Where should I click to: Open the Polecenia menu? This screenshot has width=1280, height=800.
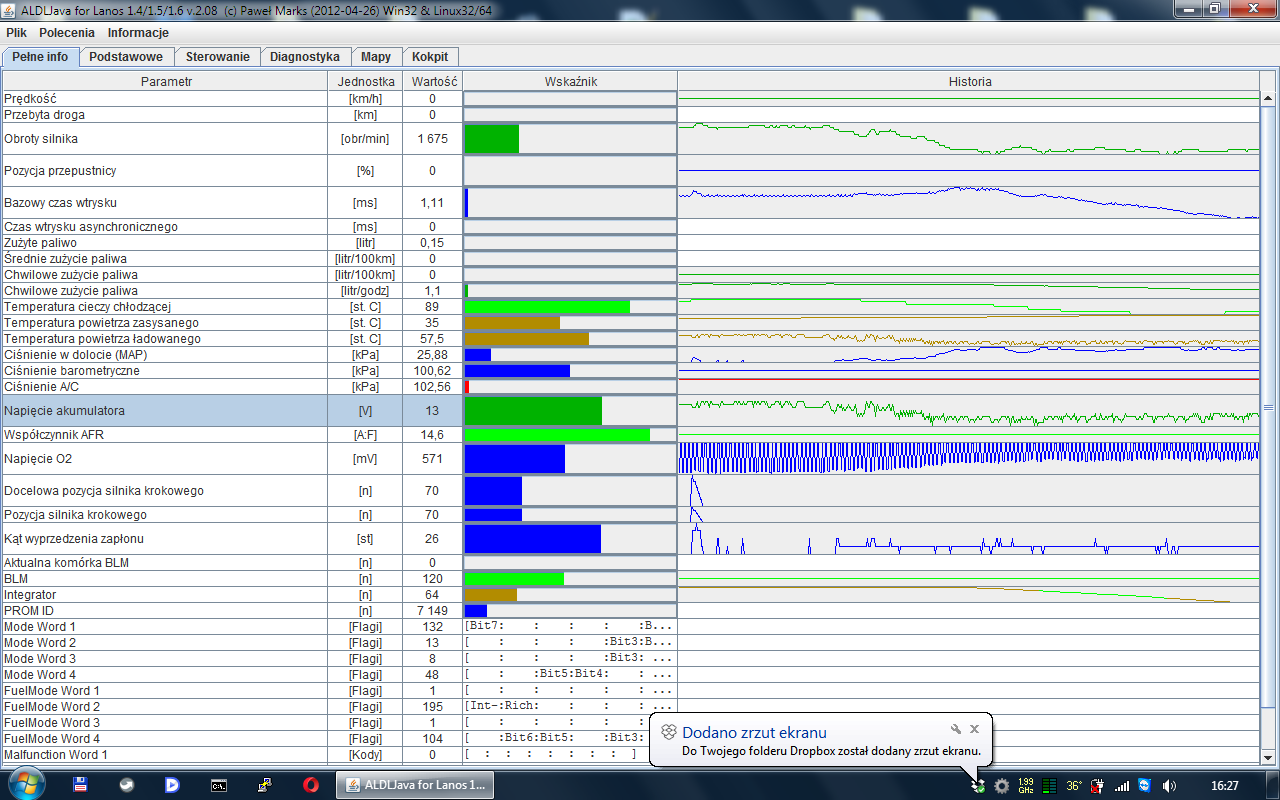pyautogui.click(x=67, y=33)
